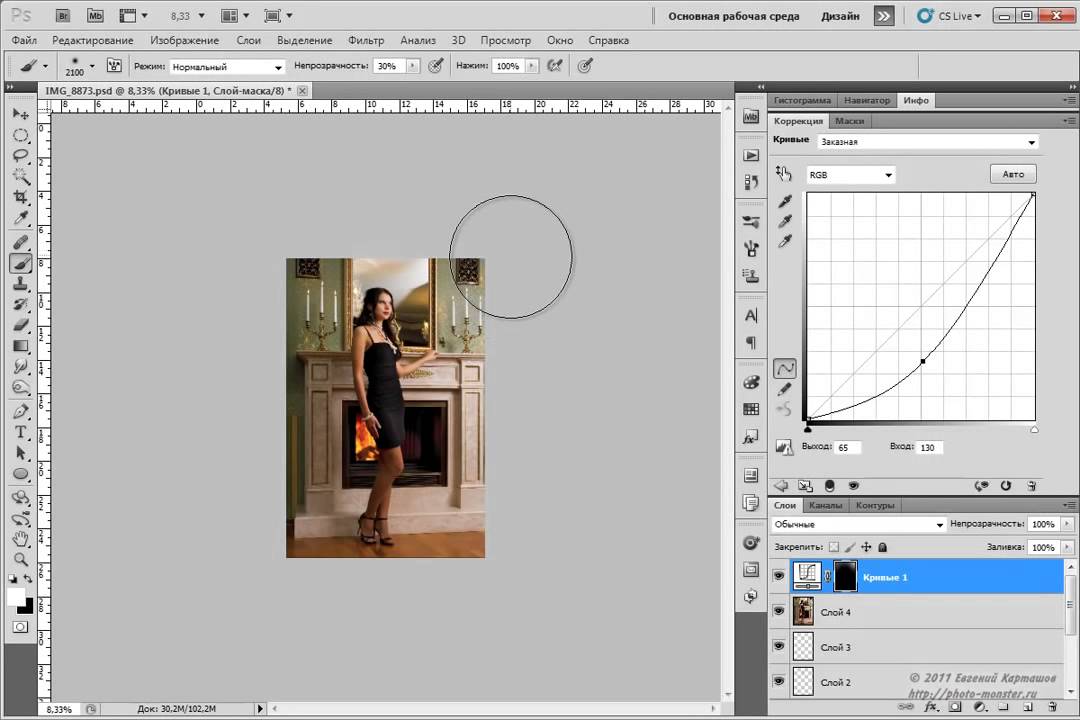The image size is (1080, 720).
Task: Delete the adjustment with the Curves trash icon
Action: [x=1032, y=485]
